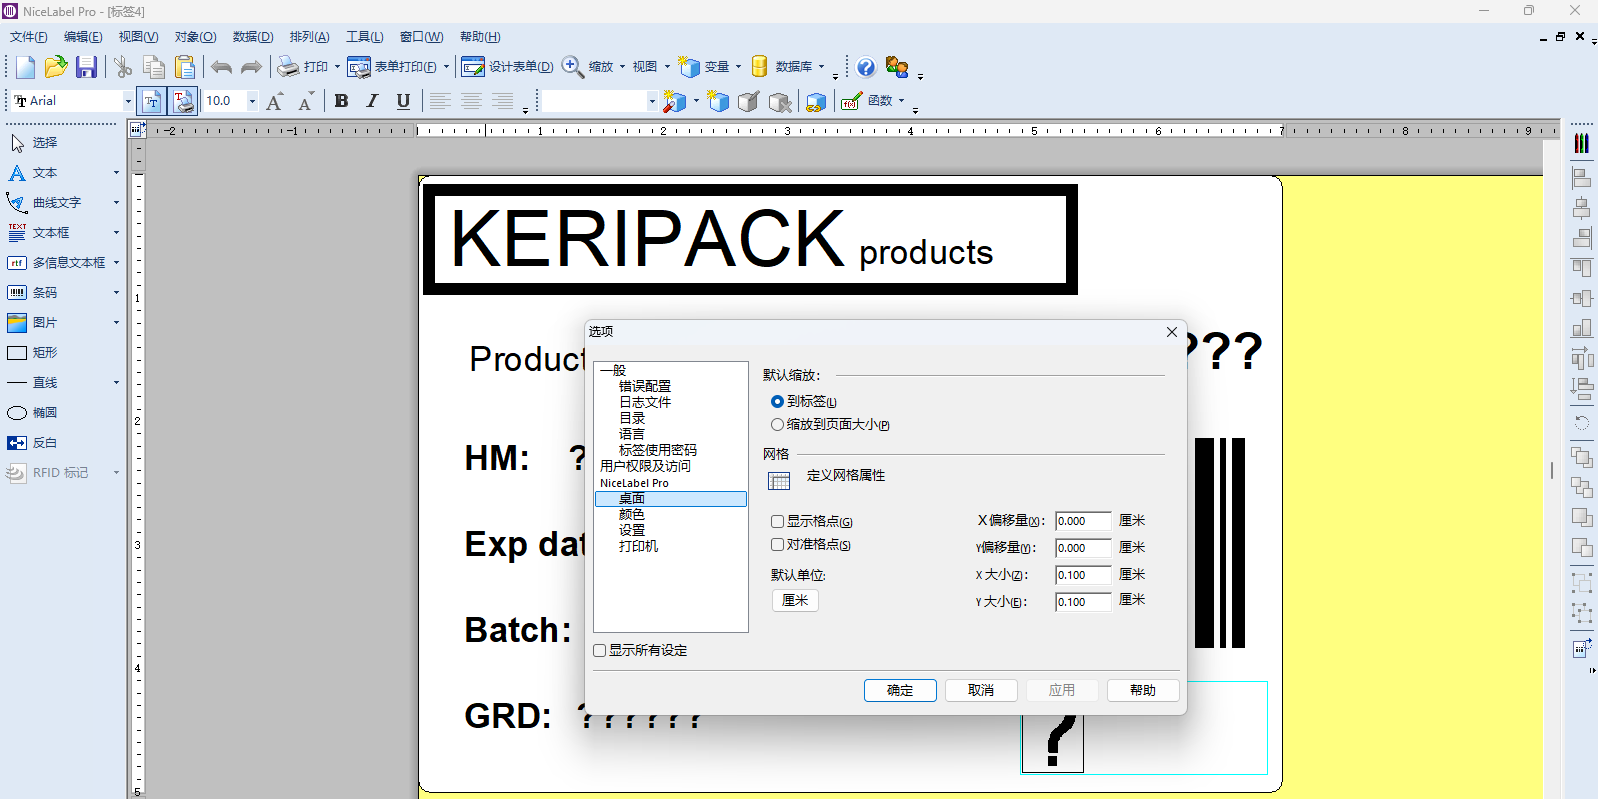Screen dimensions: 1598x799
Task: Create a new label file
Action: coord(25,67)
